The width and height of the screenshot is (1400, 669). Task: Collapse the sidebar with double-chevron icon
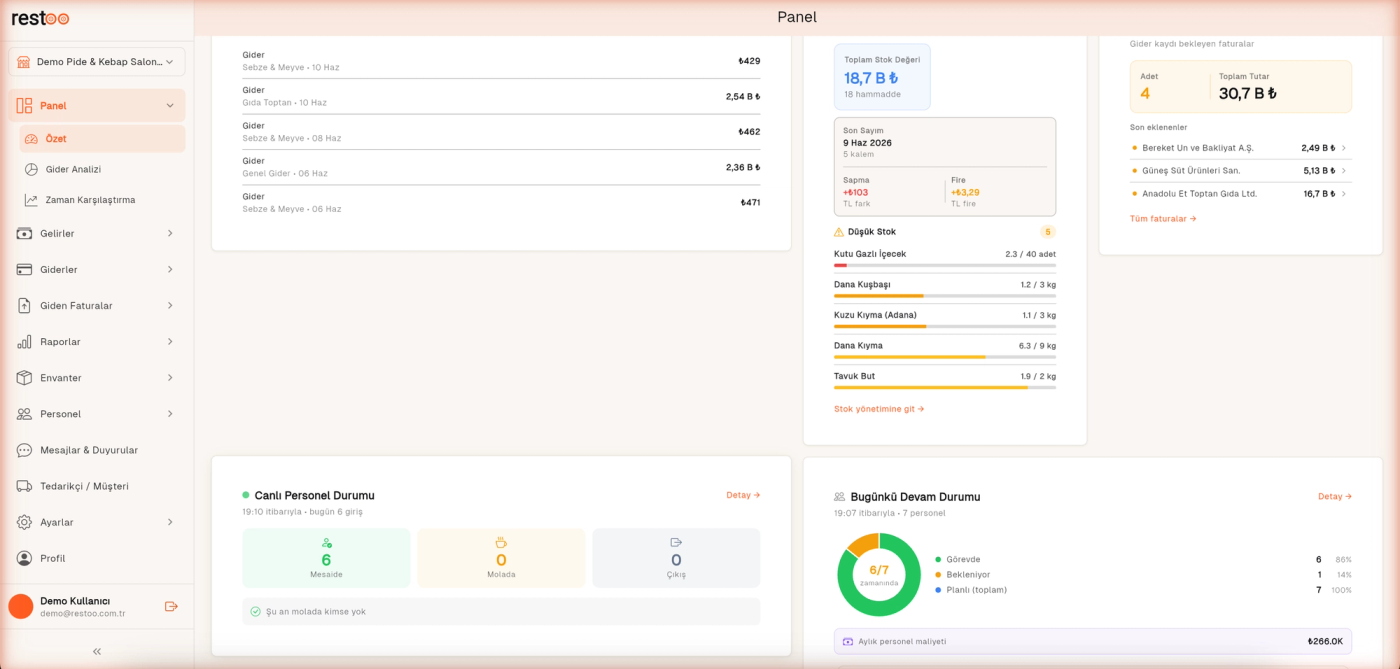(x=97, y=651)
